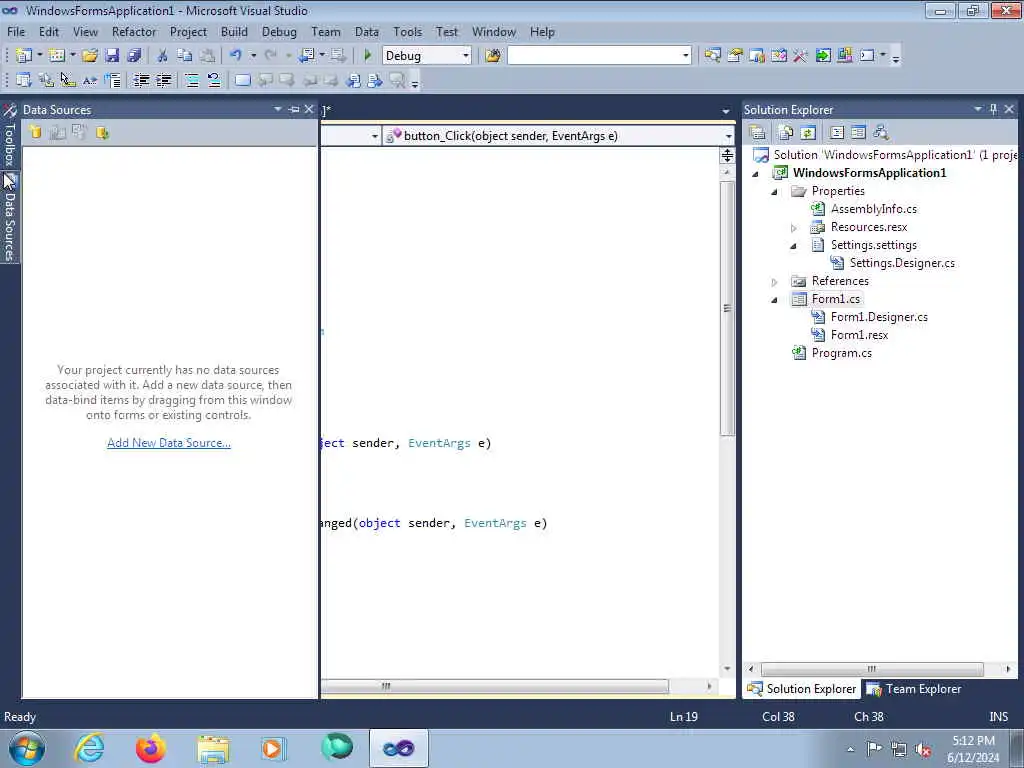The image size is (1024, 768).
Task: Click the Save All icon
Action: point(134,56)
